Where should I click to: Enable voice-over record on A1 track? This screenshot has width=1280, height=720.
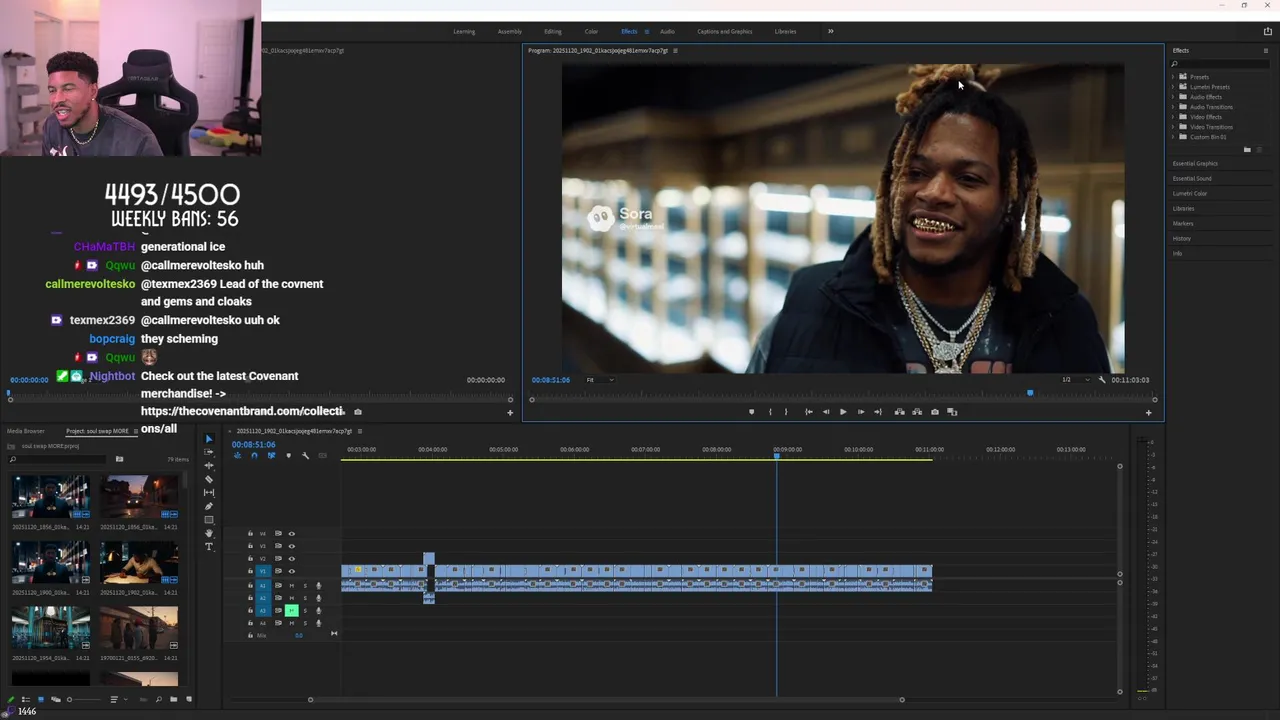(x=319, y=585)
